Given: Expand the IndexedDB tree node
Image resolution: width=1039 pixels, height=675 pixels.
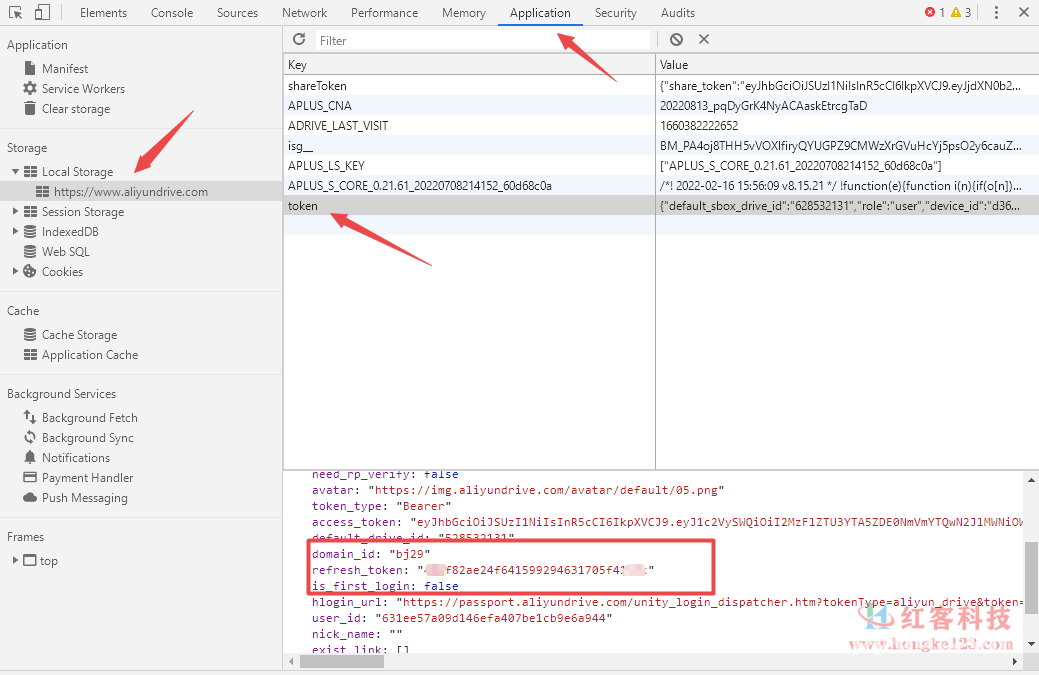Looking at the screenshot, I should [x=15, y=232].
